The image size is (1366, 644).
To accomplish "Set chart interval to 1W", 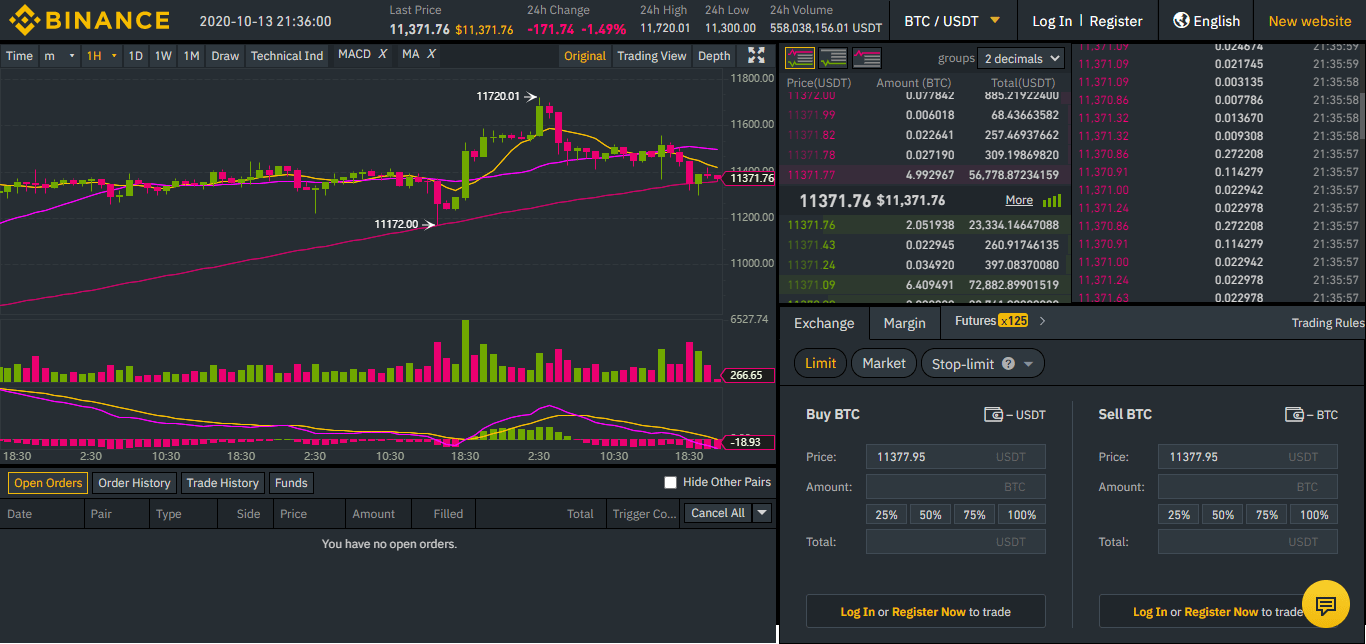I will (163, 56).
